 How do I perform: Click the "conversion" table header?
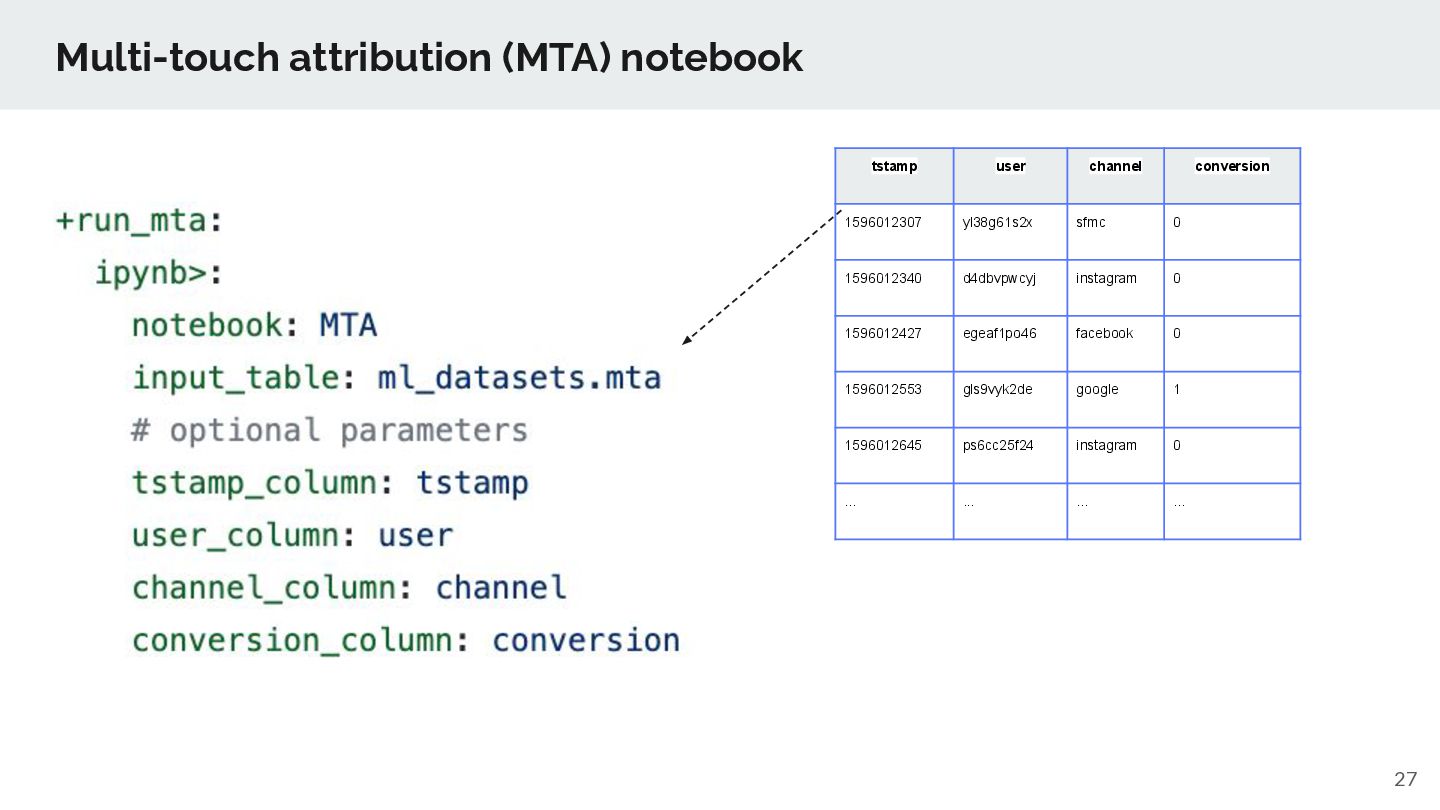click(1232, 176)
